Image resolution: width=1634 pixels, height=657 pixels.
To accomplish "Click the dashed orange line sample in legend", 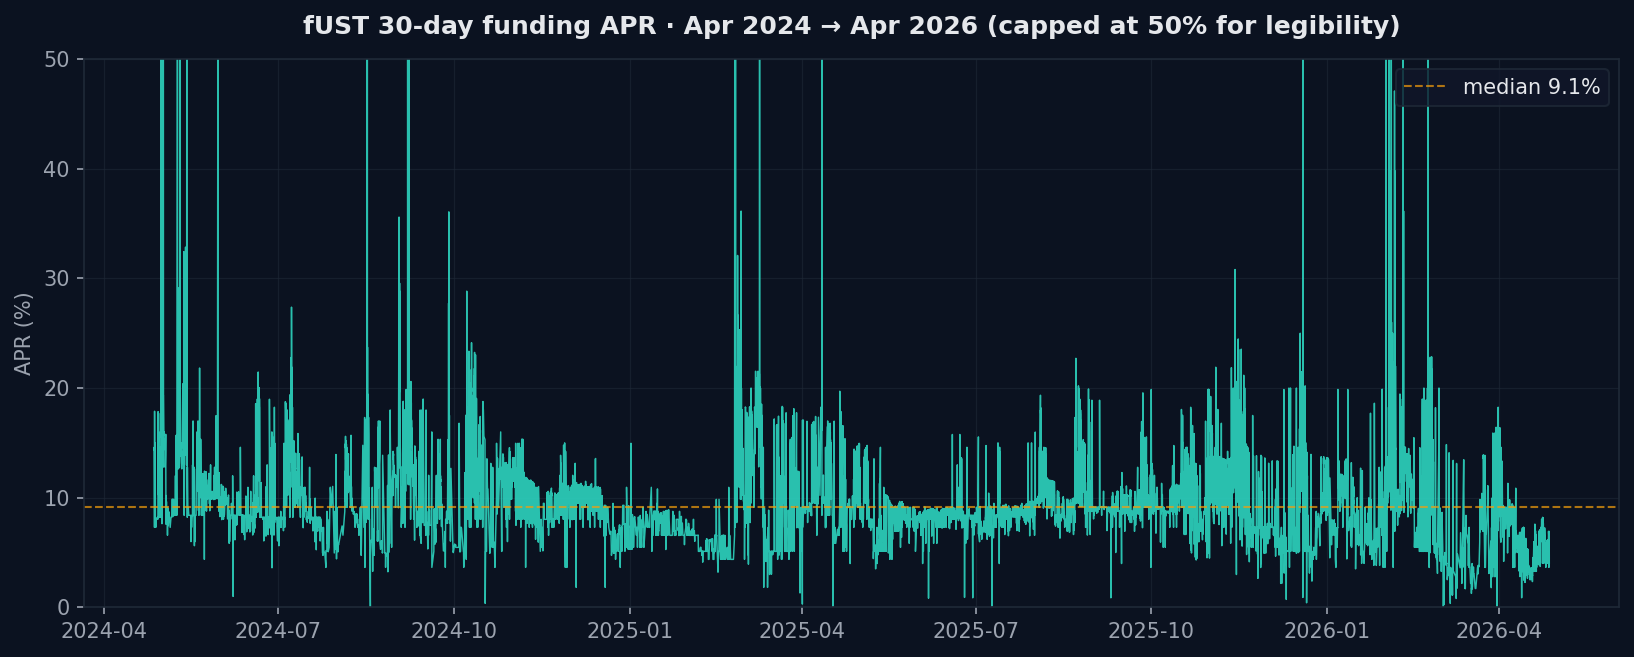I will coord(1425,87).
